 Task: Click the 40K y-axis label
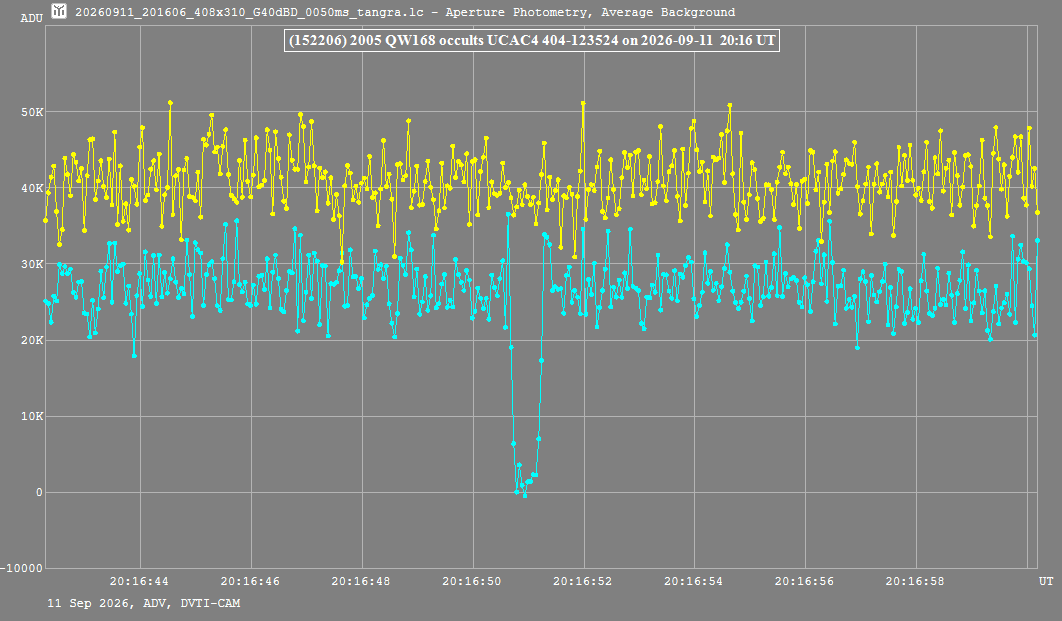pyautogui.click(x=32, y=188)
